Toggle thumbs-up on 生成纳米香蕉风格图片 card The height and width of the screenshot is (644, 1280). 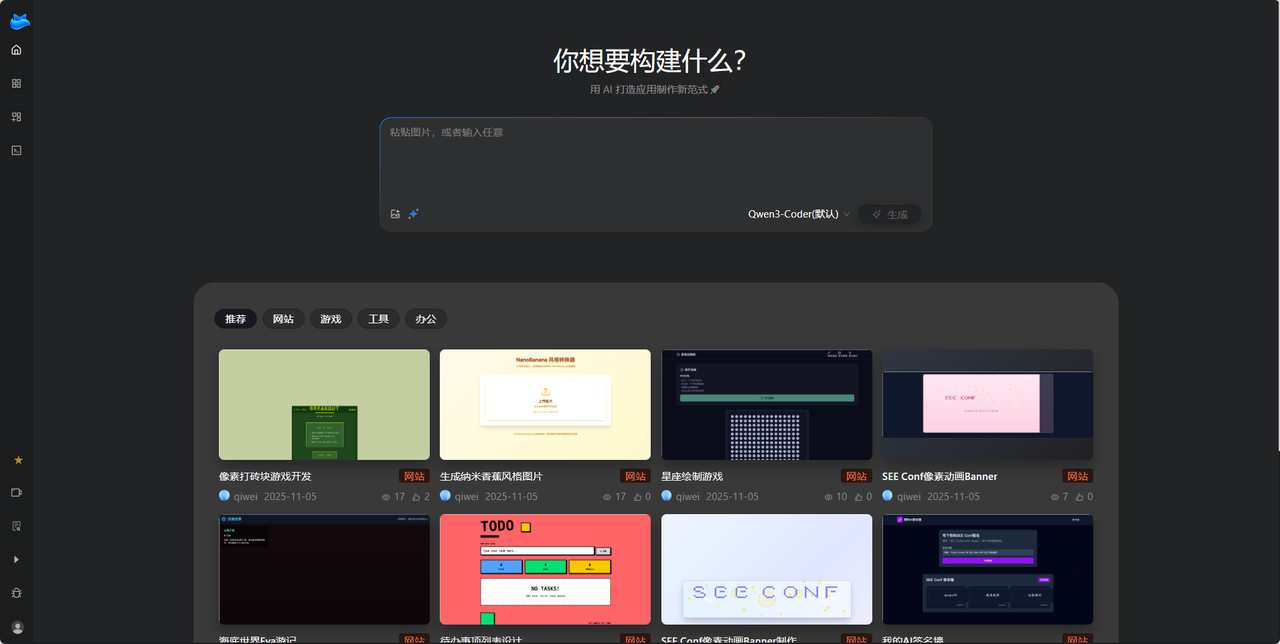[637, 497]
